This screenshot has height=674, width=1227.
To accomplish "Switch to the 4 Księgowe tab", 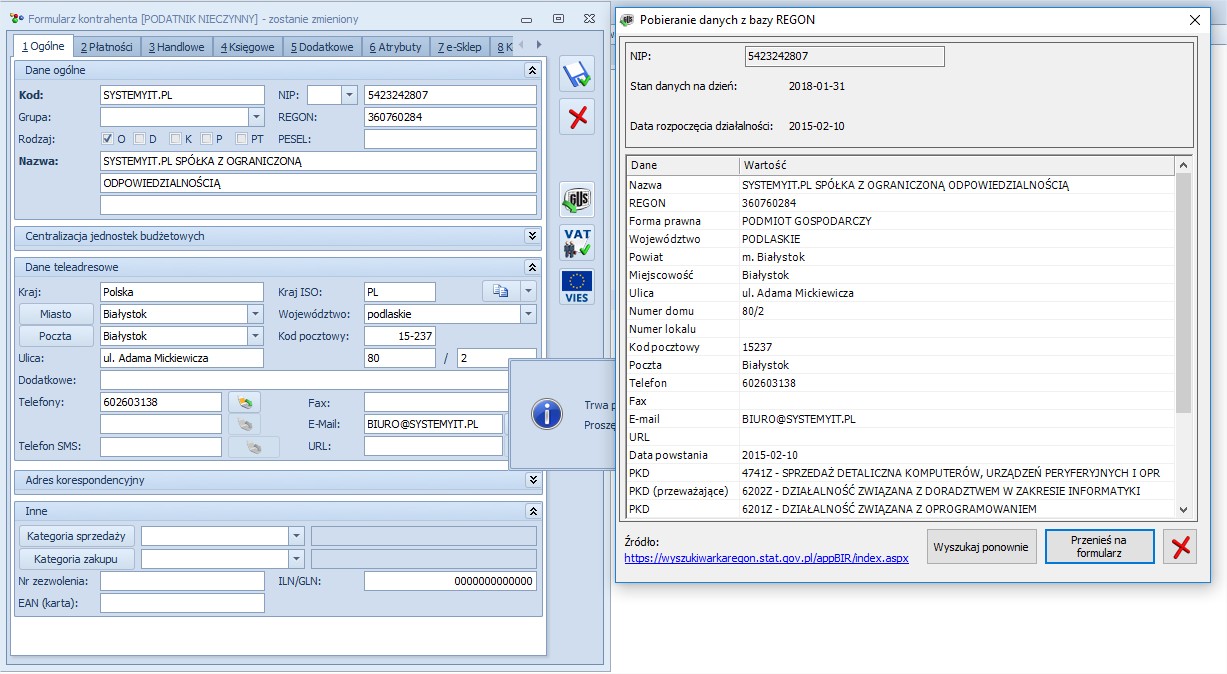I will 248,47.
